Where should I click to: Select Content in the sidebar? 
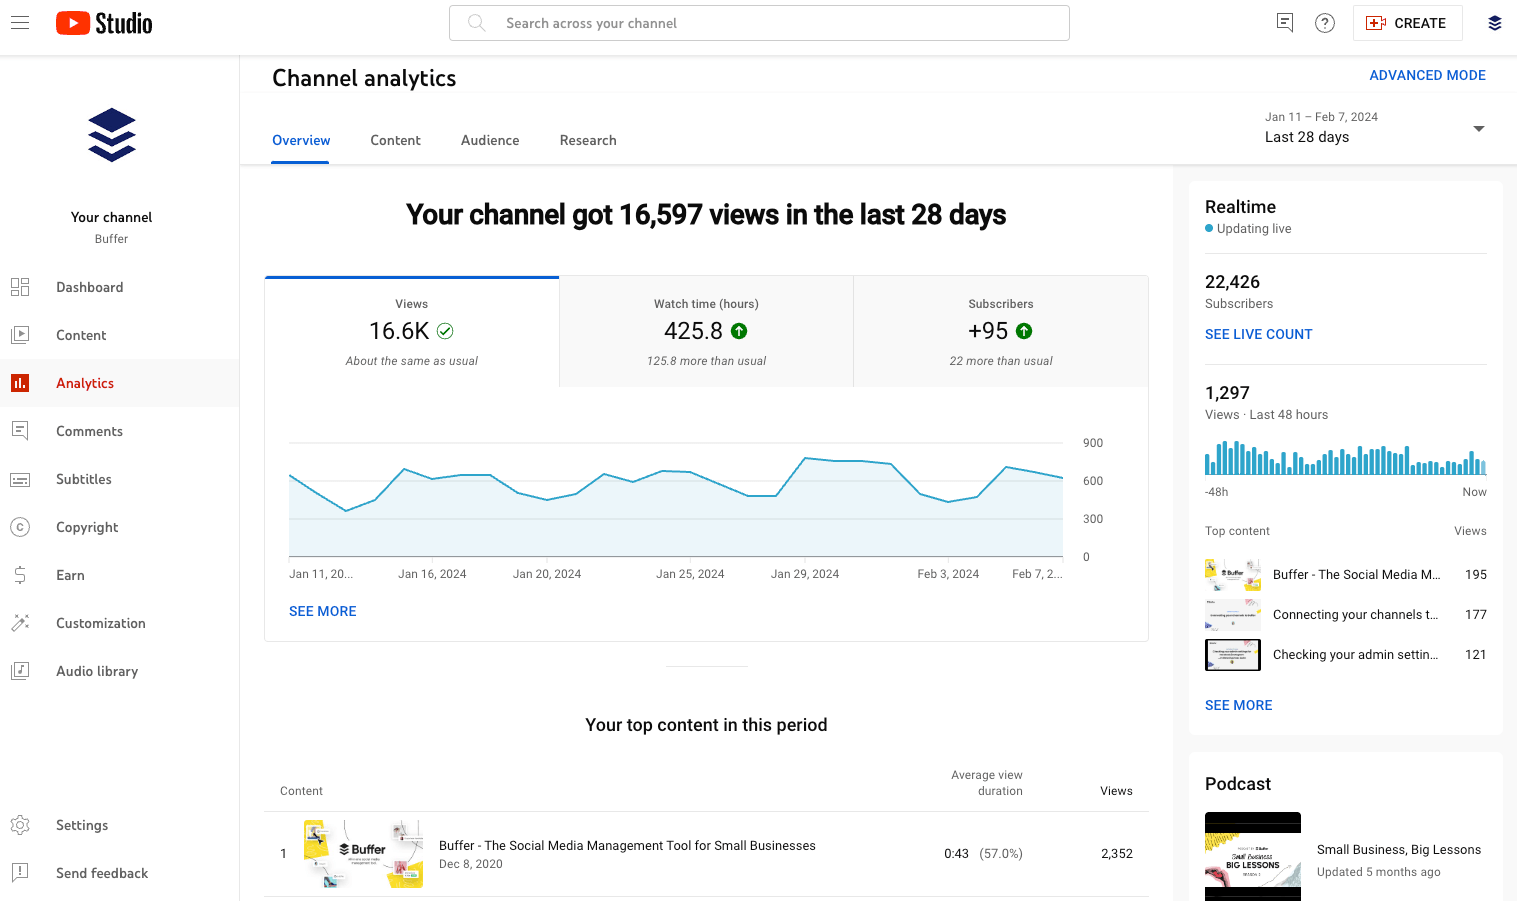81,335
